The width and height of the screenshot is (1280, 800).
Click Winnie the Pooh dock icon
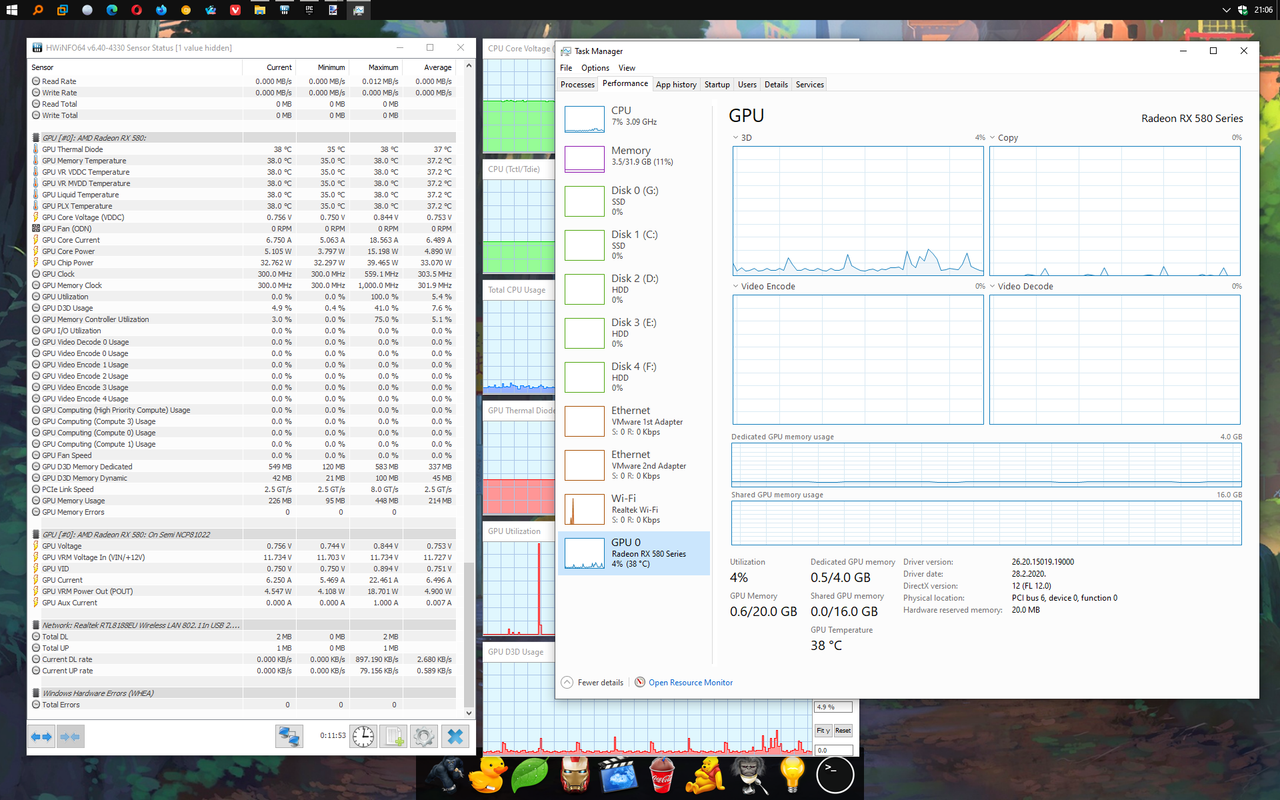click(706, 774)
